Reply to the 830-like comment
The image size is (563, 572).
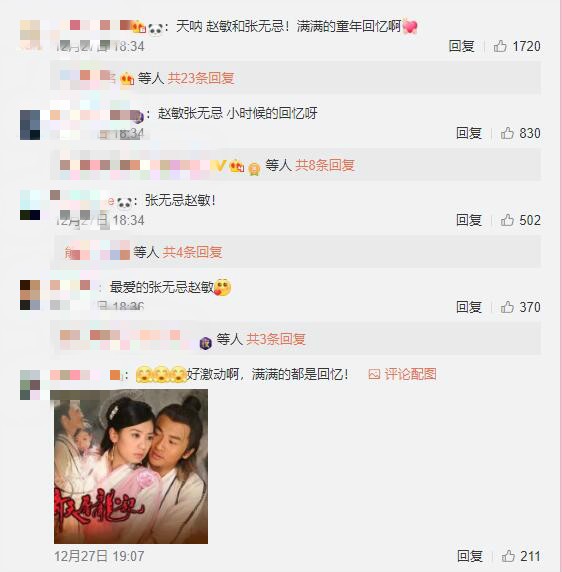(469, 133)
